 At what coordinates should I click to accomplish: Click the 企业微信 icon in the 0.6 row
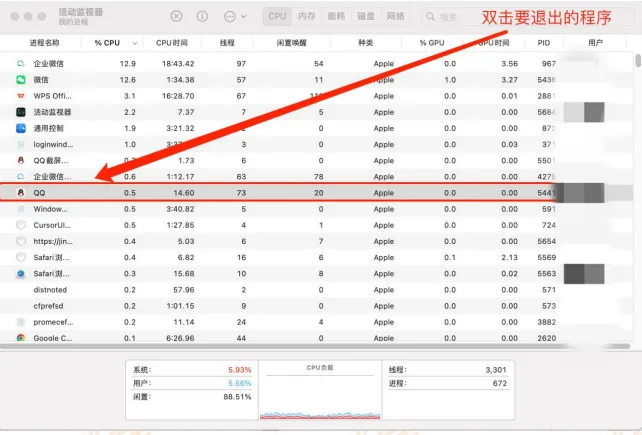(x=20, y=177)
